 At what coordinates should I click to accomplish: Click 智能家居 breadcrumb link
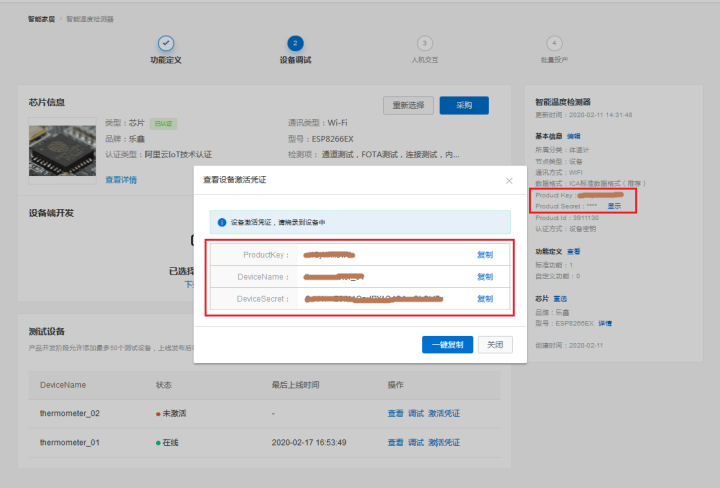pyautogui.click(x=41, y=19)
